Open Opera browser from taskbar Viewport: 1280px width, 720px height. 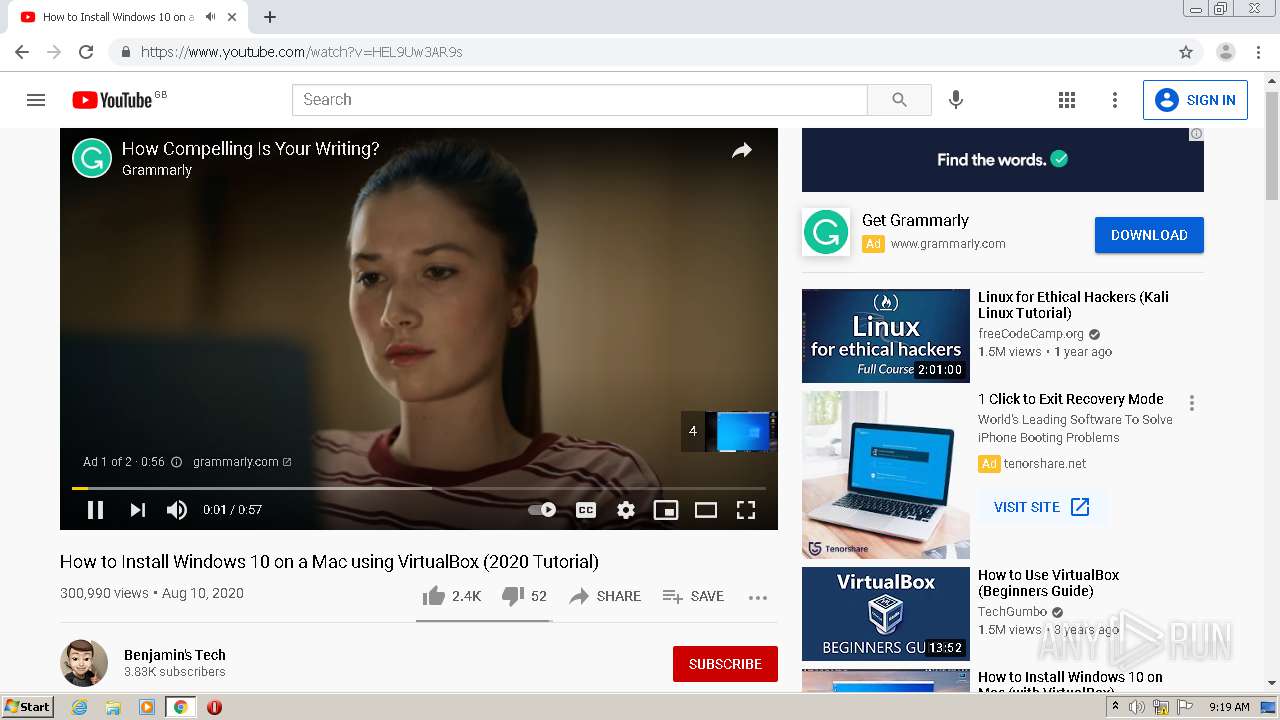click(214, 707)
